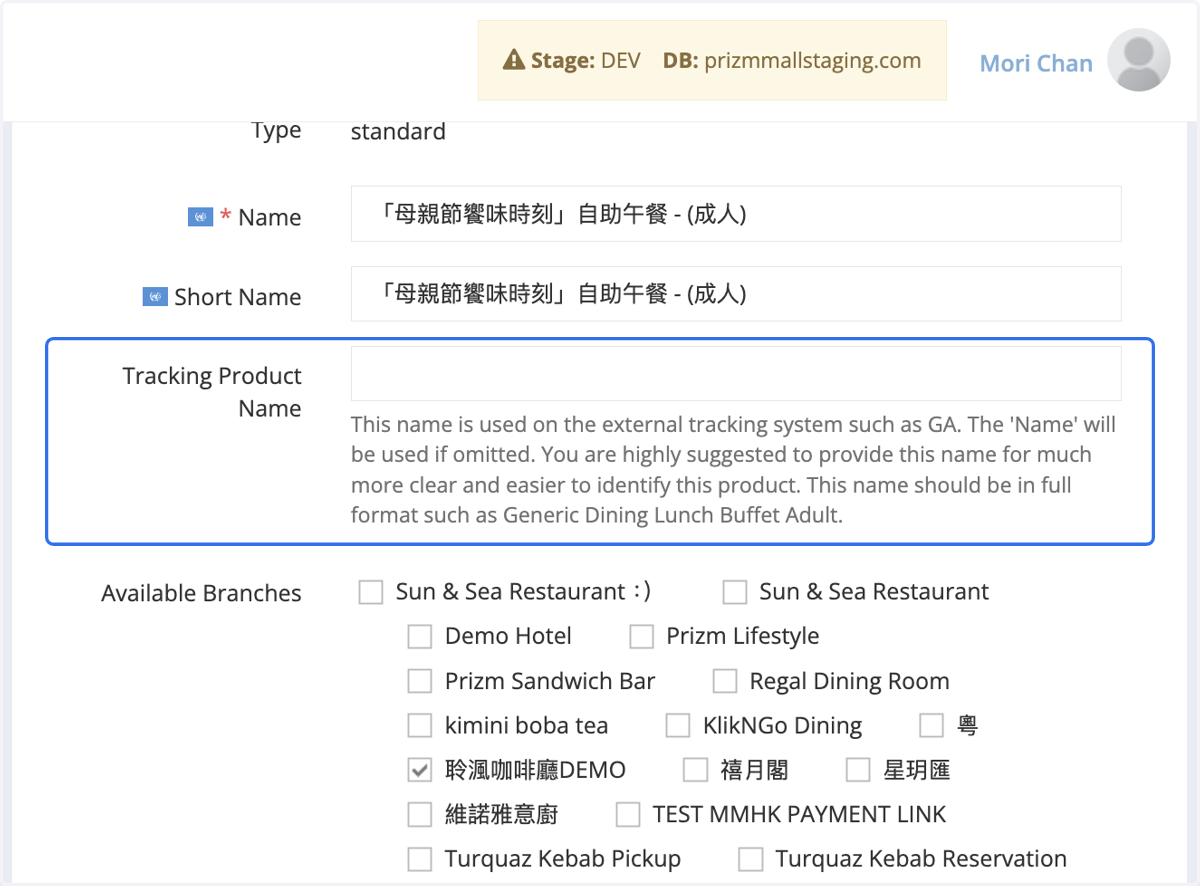Viewport: 1200px width, 886px height.
Task: Enable the kimini boba tea checkbox
Action: pos(420,725)
